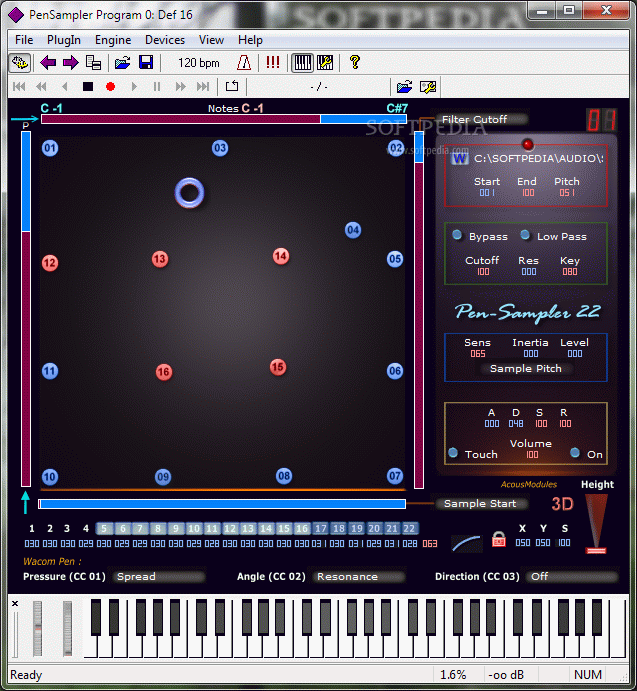Click the blue ring pen cursor
Viewport: 637px width, 691px height.
190,193
